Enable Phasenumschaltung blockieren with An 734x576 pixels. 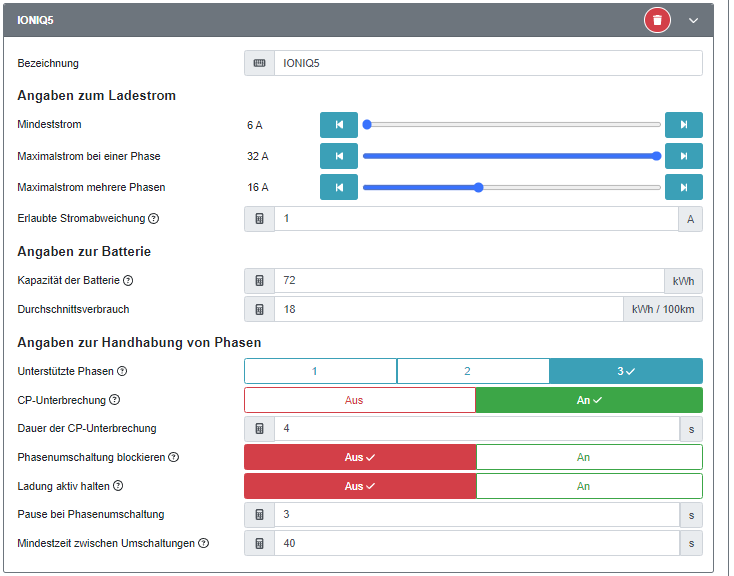pyautogui.click(x=589, y=457)
